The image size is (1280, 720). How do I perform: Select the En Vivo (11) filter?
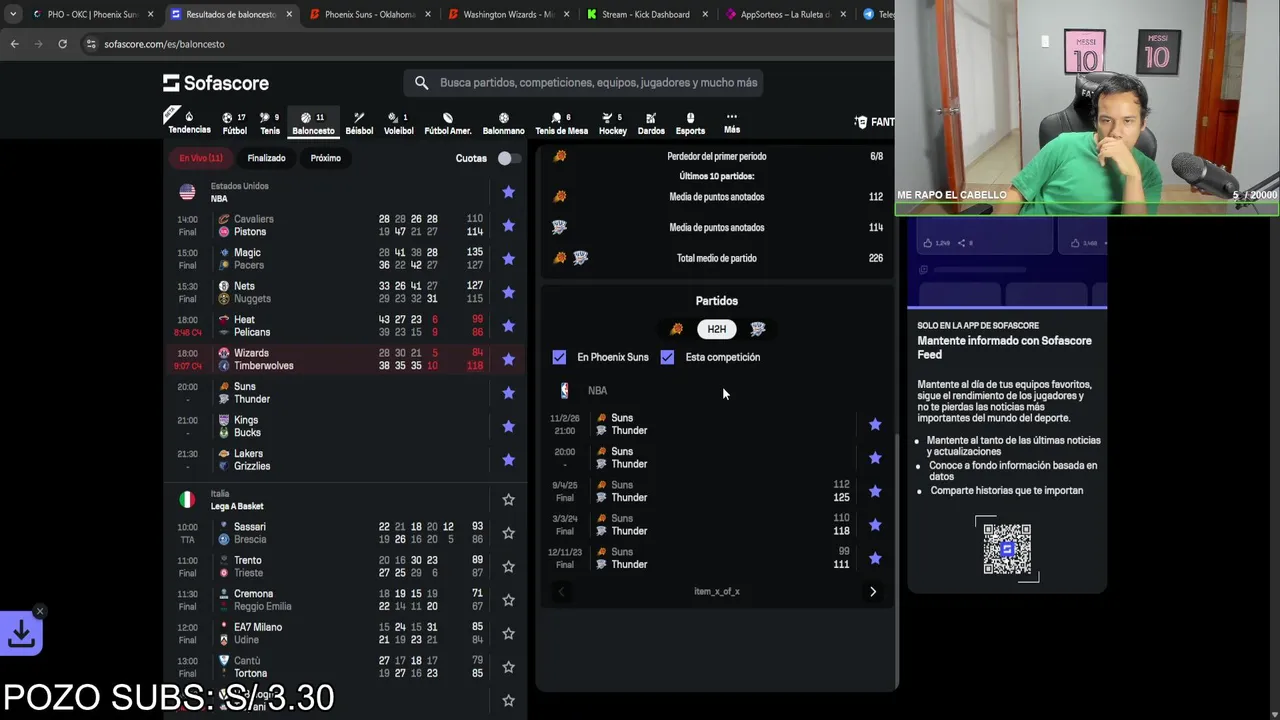coord(201,158)
